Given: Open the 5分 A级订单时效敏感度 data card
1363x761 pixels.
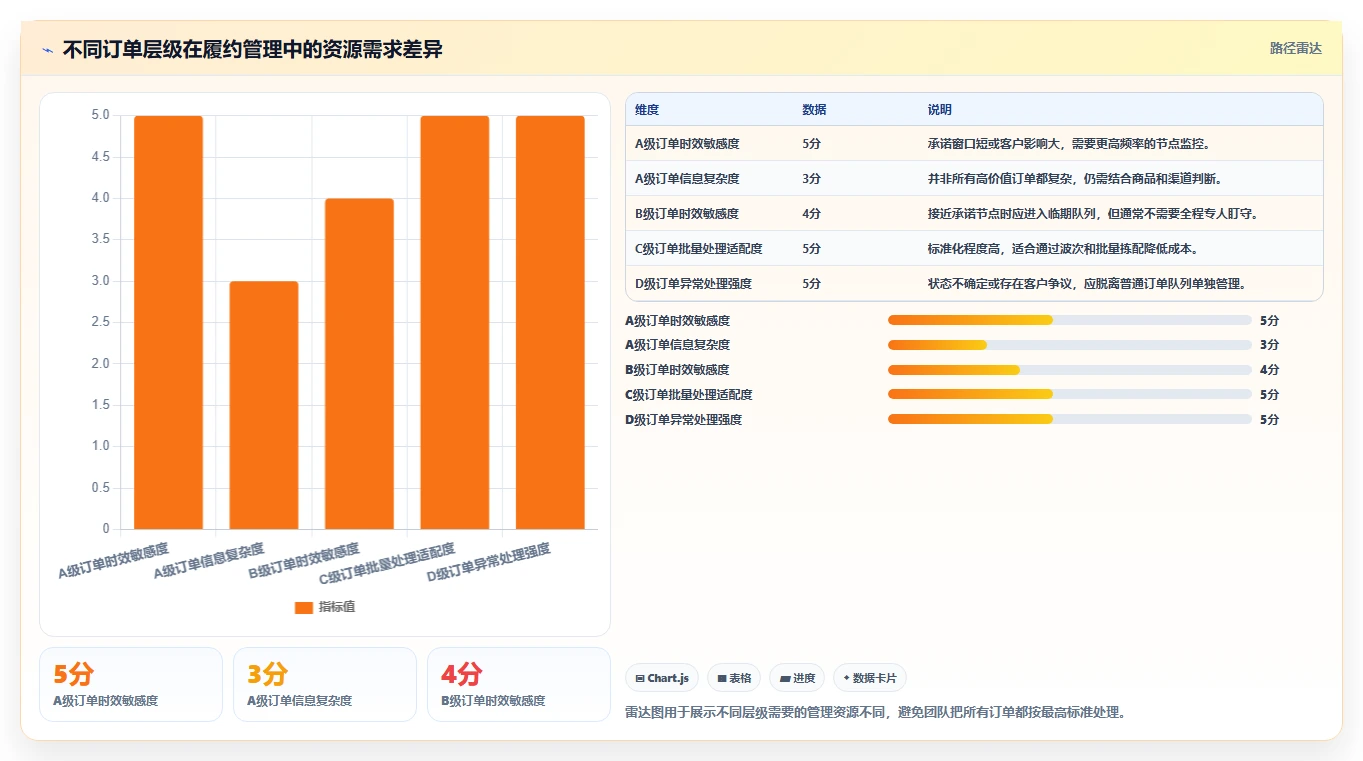Looking at the screenshot, I should click(131, 684).
